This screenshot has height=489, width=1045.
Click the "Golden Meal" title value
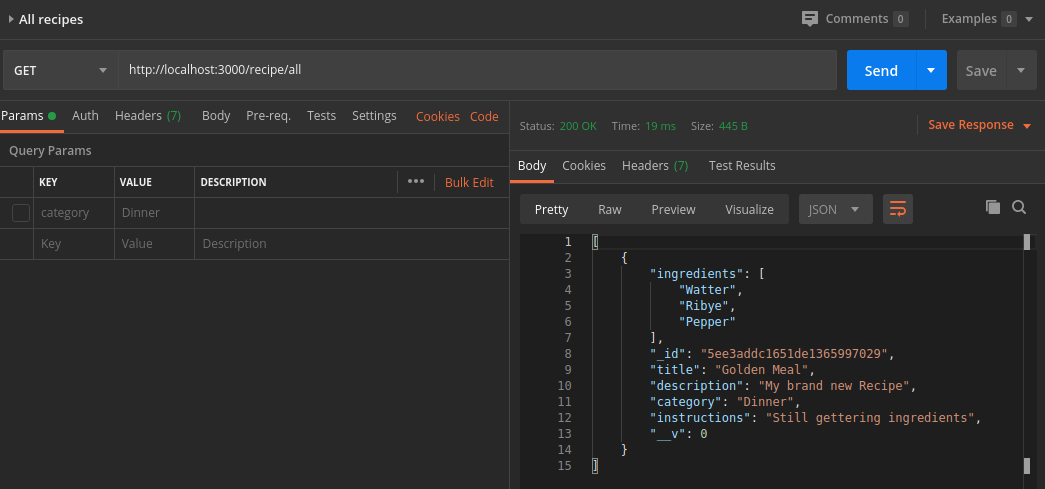click(x=761, y=370)
